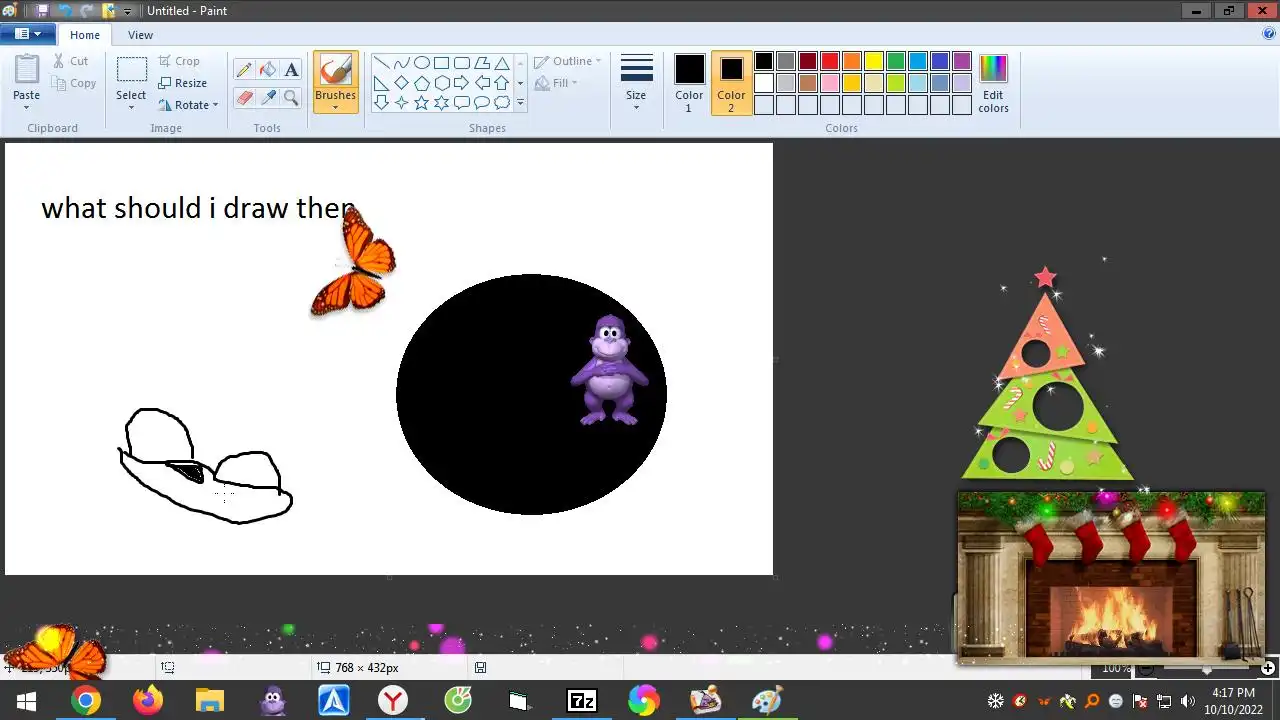Open File Explorer from the taskbar
The height and width of the screenshot is (720, 1280).
click(210, 701)
